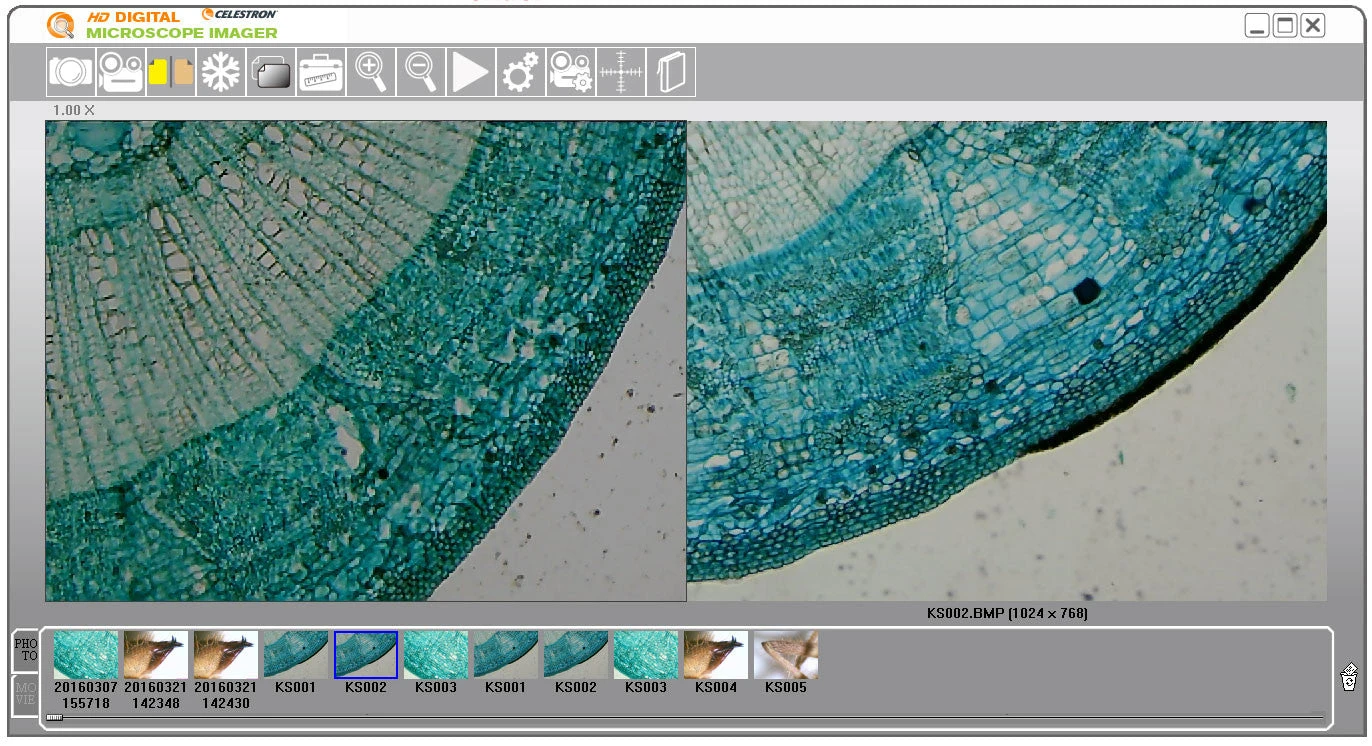
Task: Freeze the live view with the snowflake tool
Action: (221, 71)
